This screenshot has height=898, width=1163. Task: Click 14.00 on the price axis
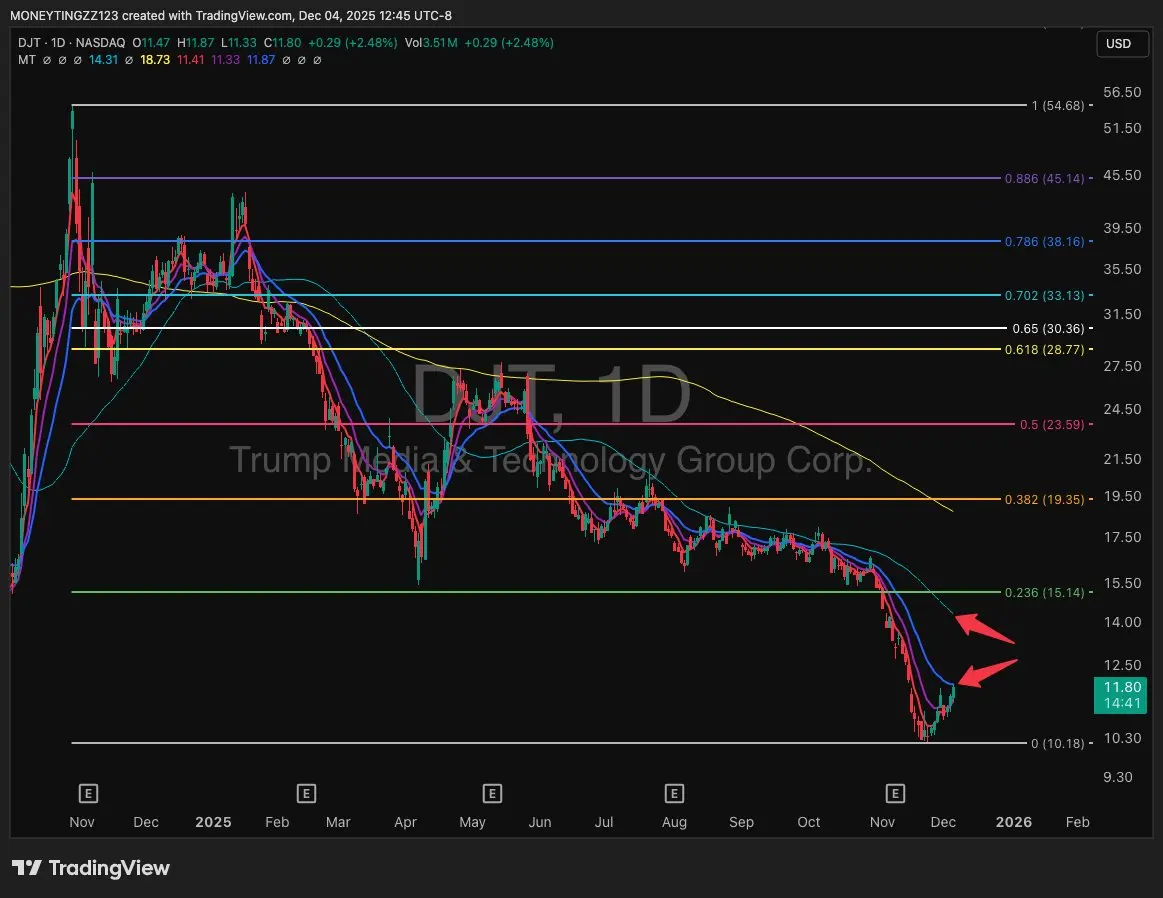coord(1122,623)
